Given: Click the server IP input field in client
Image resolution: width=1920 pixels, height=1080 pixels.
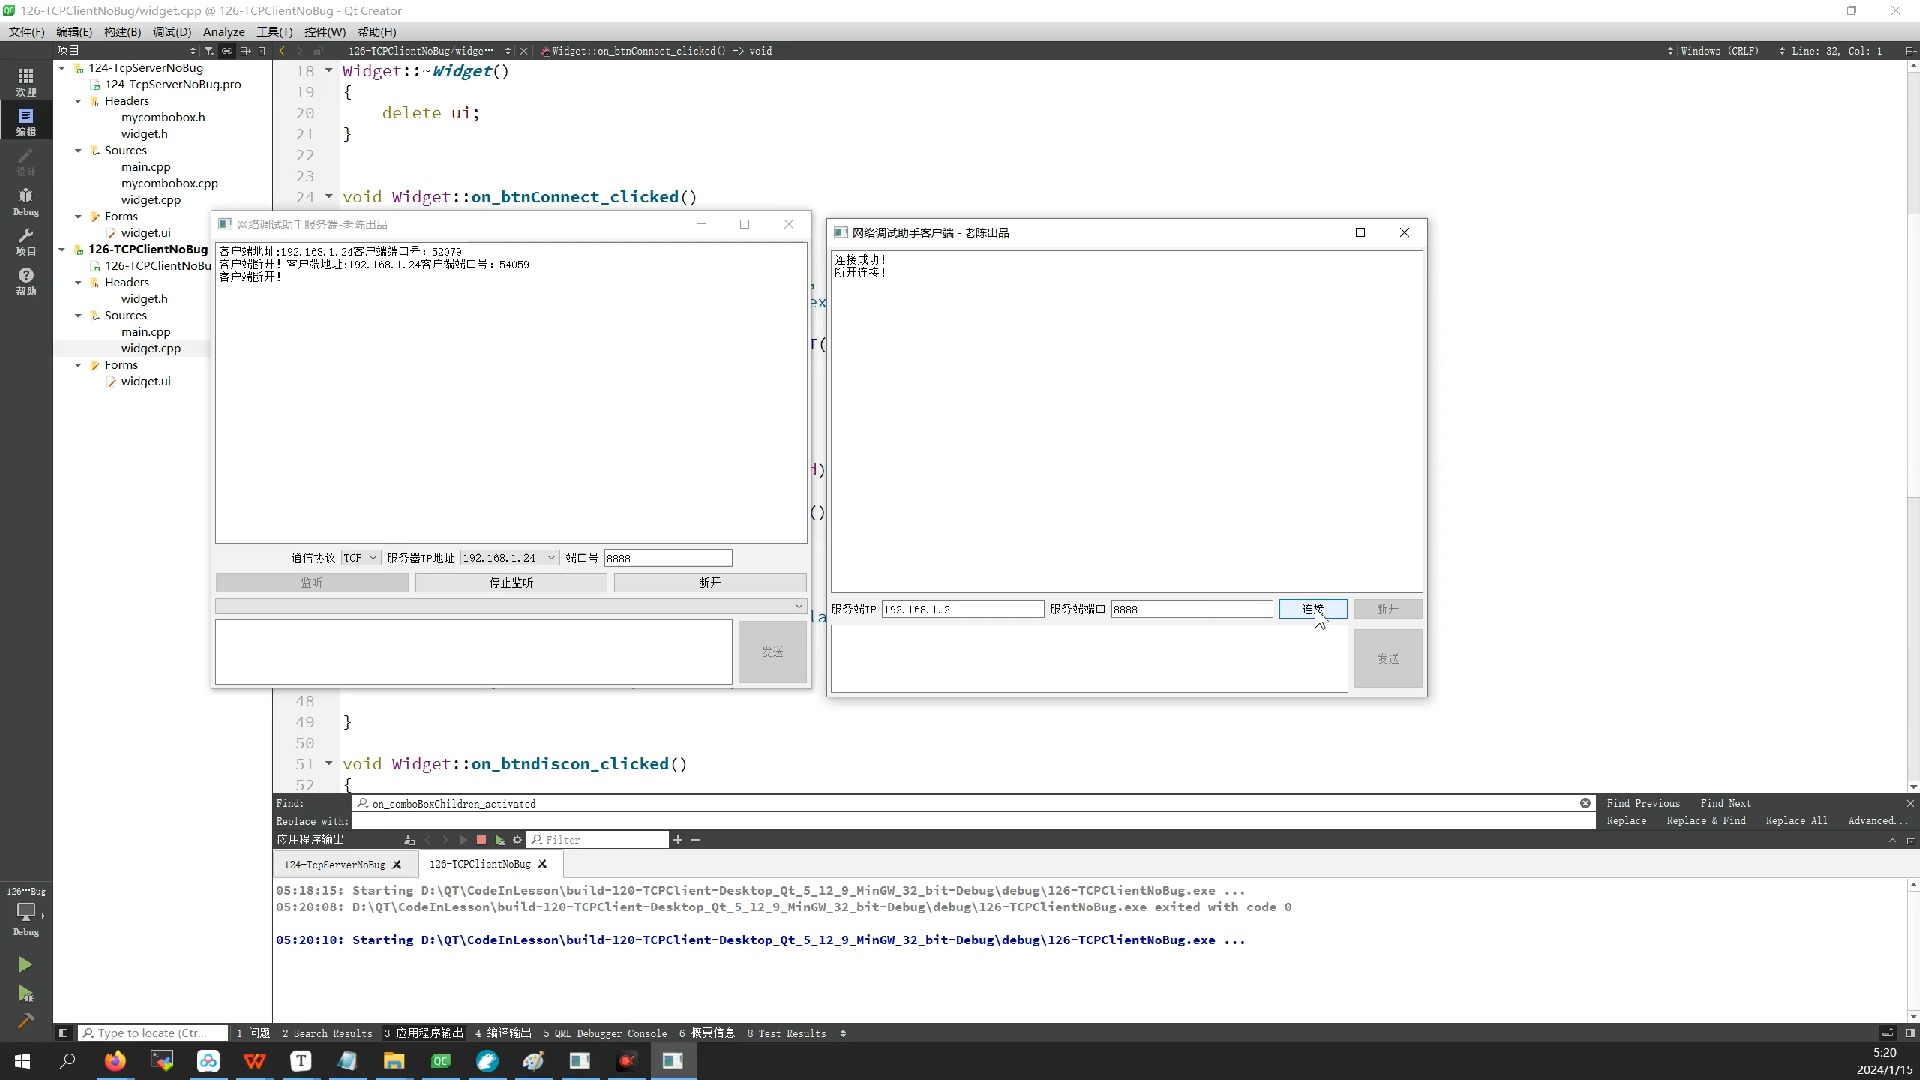Looking at the screenshot, I should pos(962,609).
